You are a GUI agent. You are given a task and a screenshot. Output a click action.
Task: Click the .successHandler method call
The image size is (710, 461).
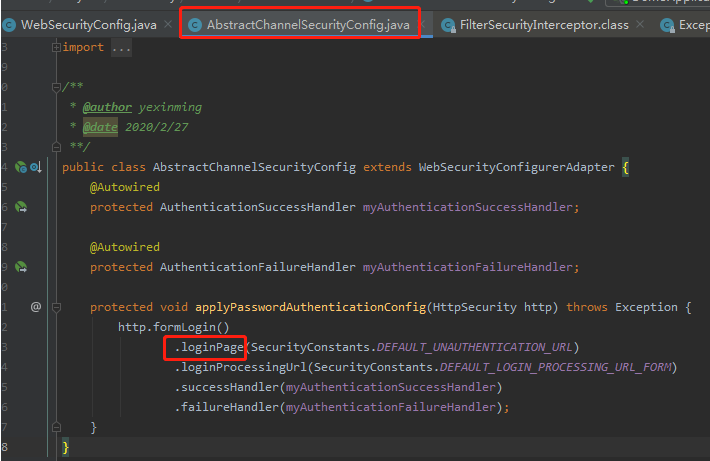[227, 387]
